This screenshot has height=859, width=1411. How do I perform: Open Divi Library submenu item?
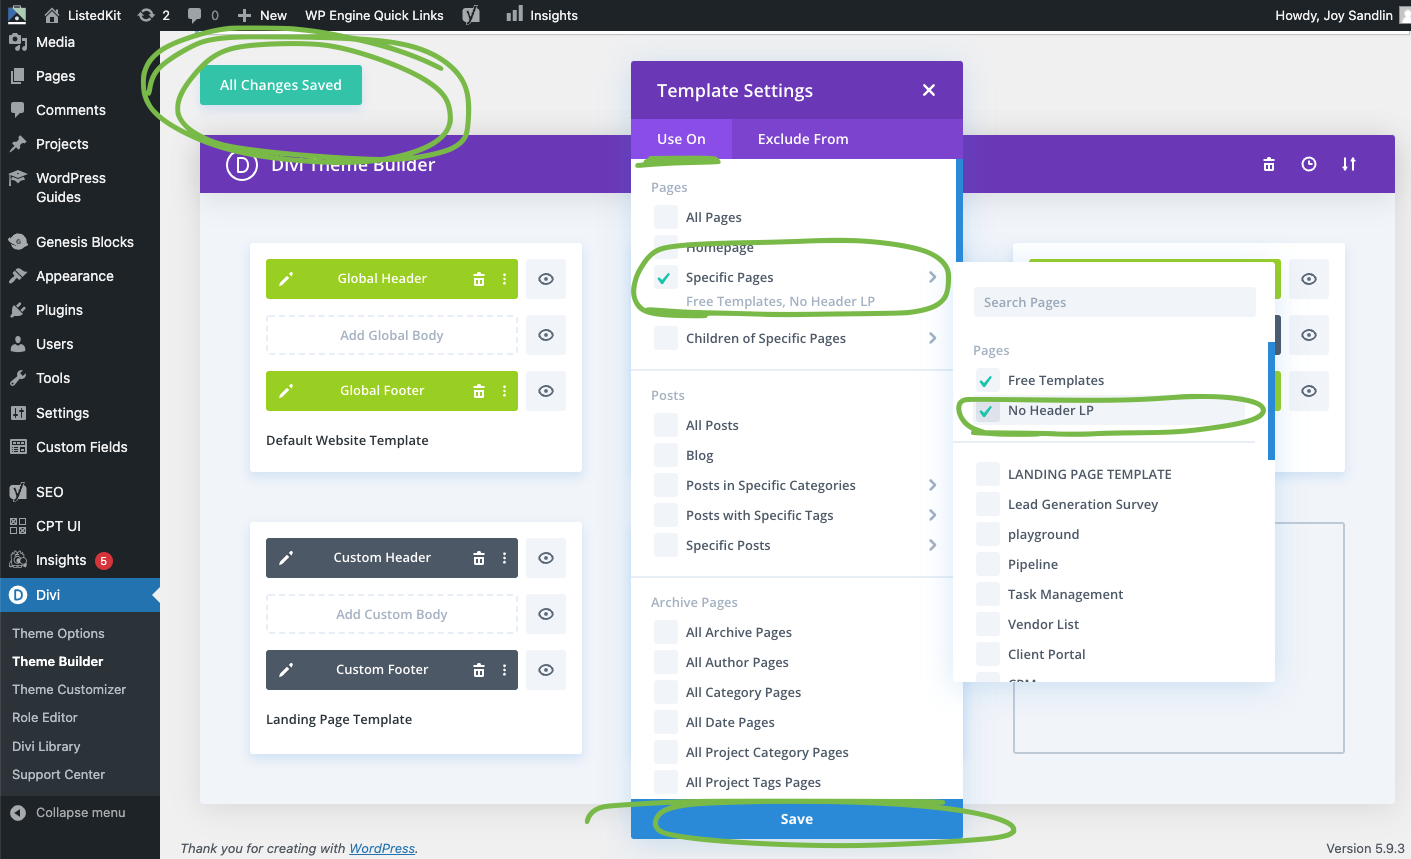coord(46,746)
